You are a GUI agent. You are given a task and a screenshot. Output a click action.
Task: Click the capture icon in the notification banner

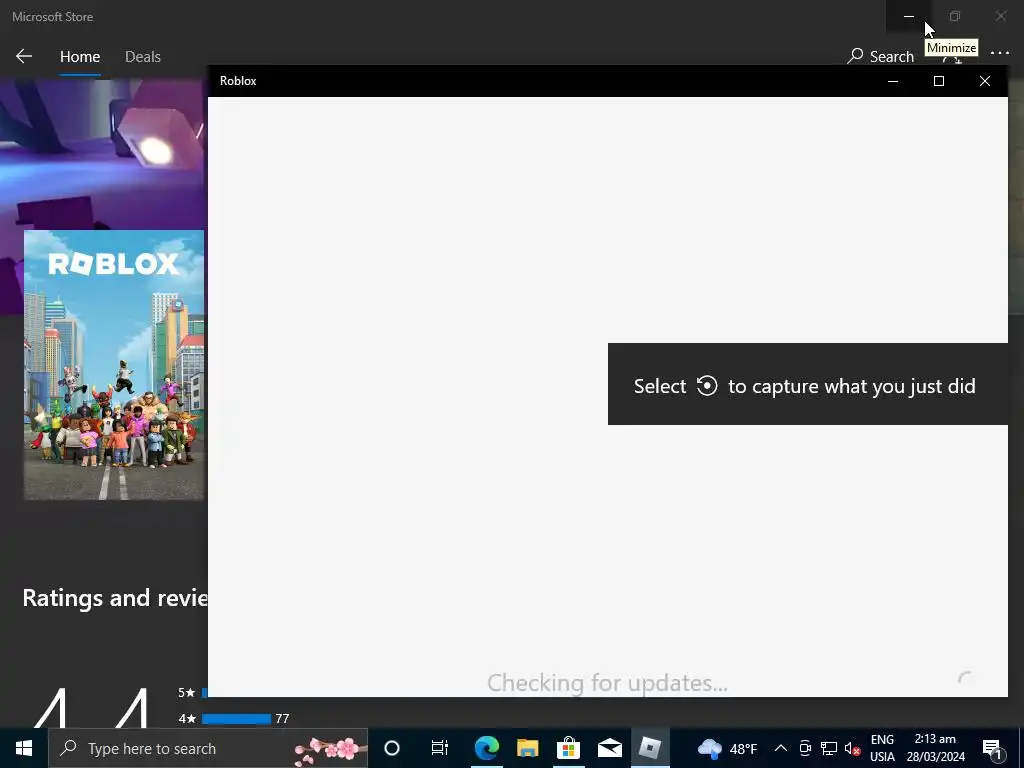coord(707,385)
